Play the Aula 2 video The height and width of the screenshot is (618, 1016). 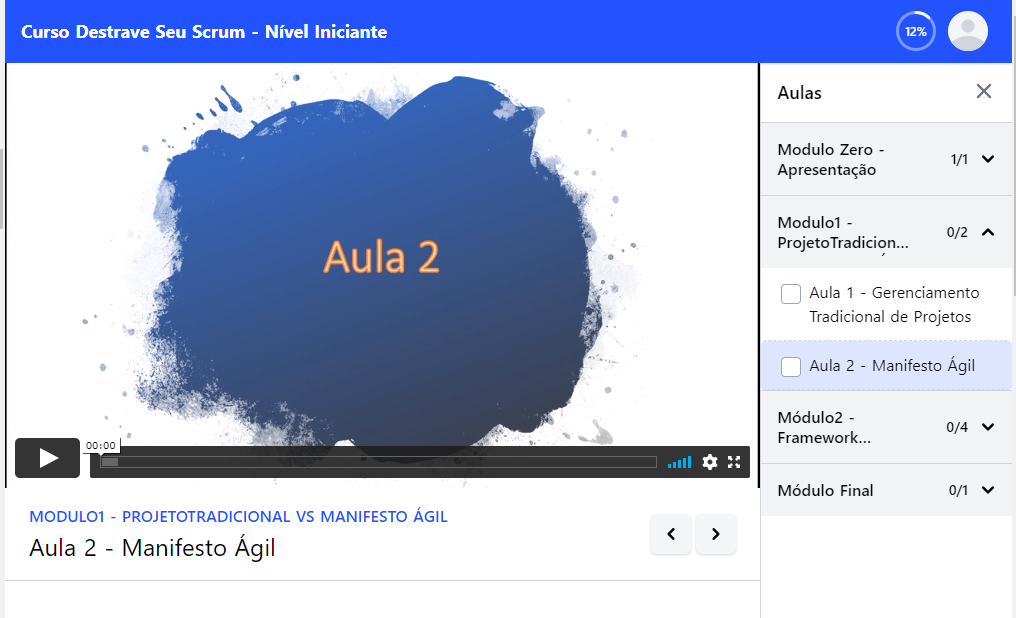[x=47, y=458]
